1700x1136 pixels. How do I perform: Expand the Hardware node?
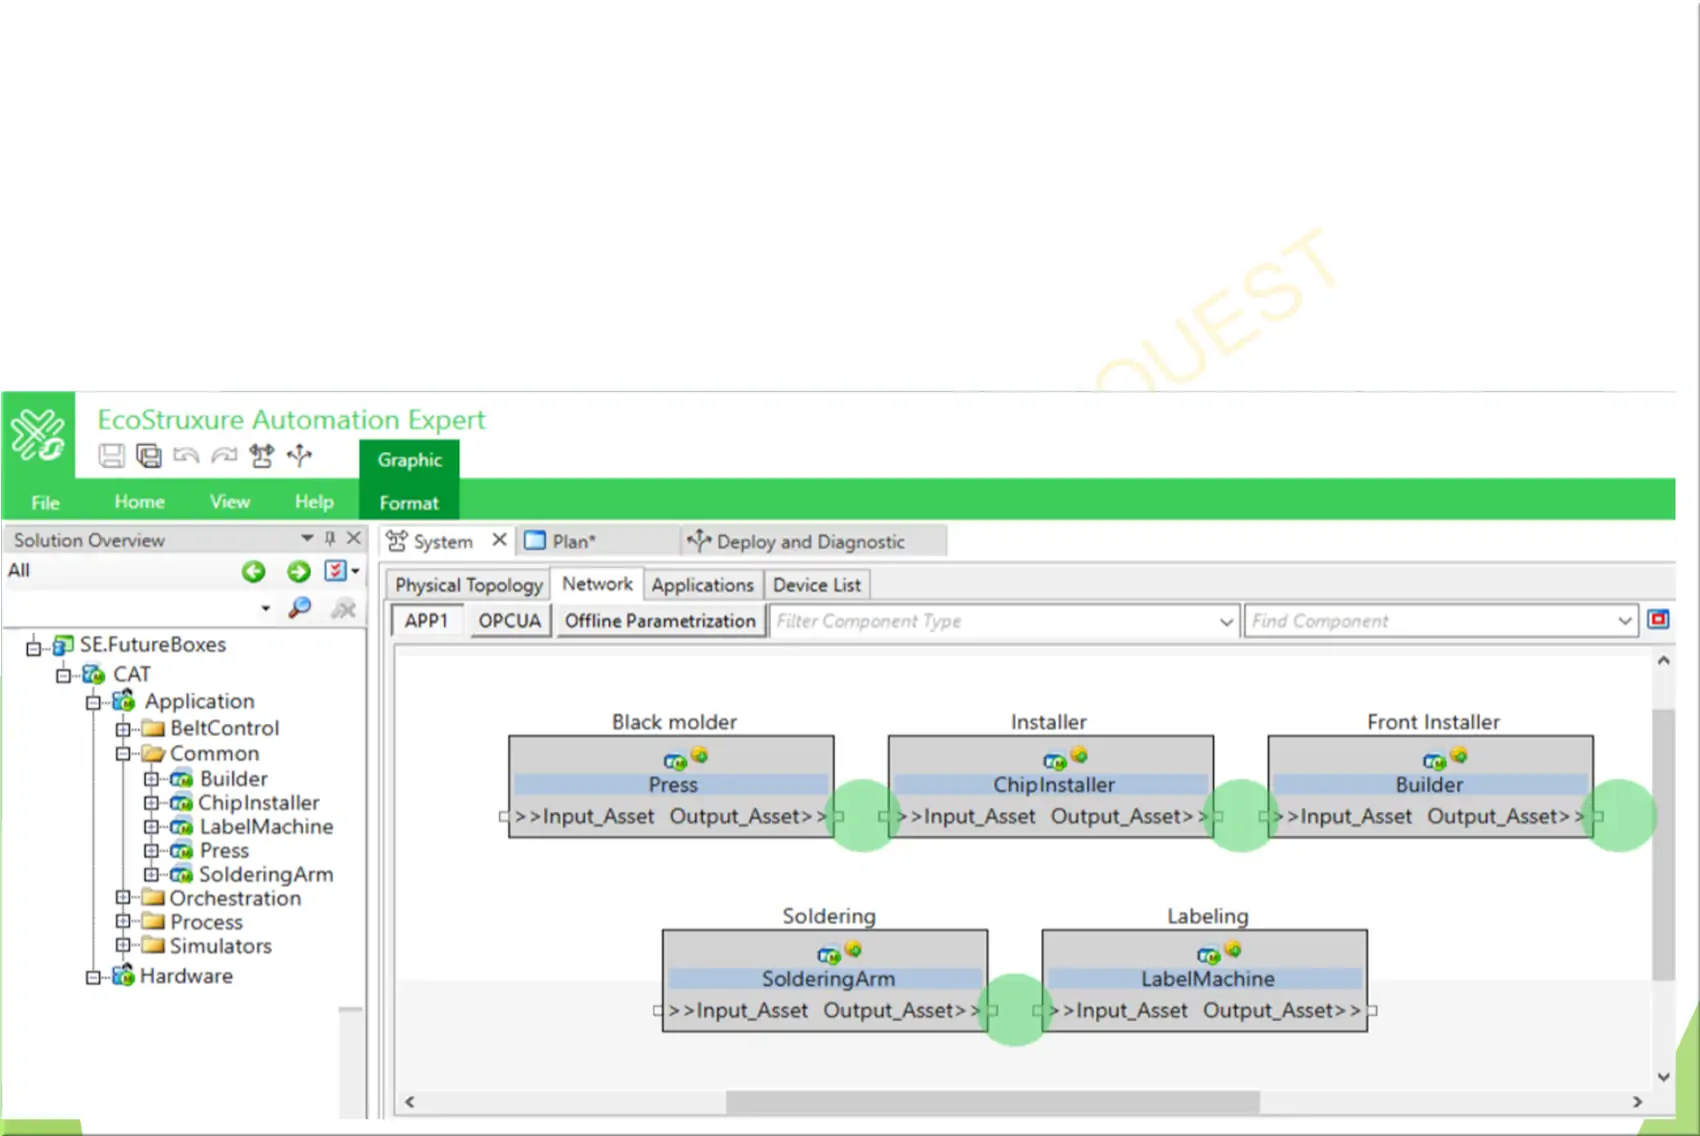click(93, 977)
